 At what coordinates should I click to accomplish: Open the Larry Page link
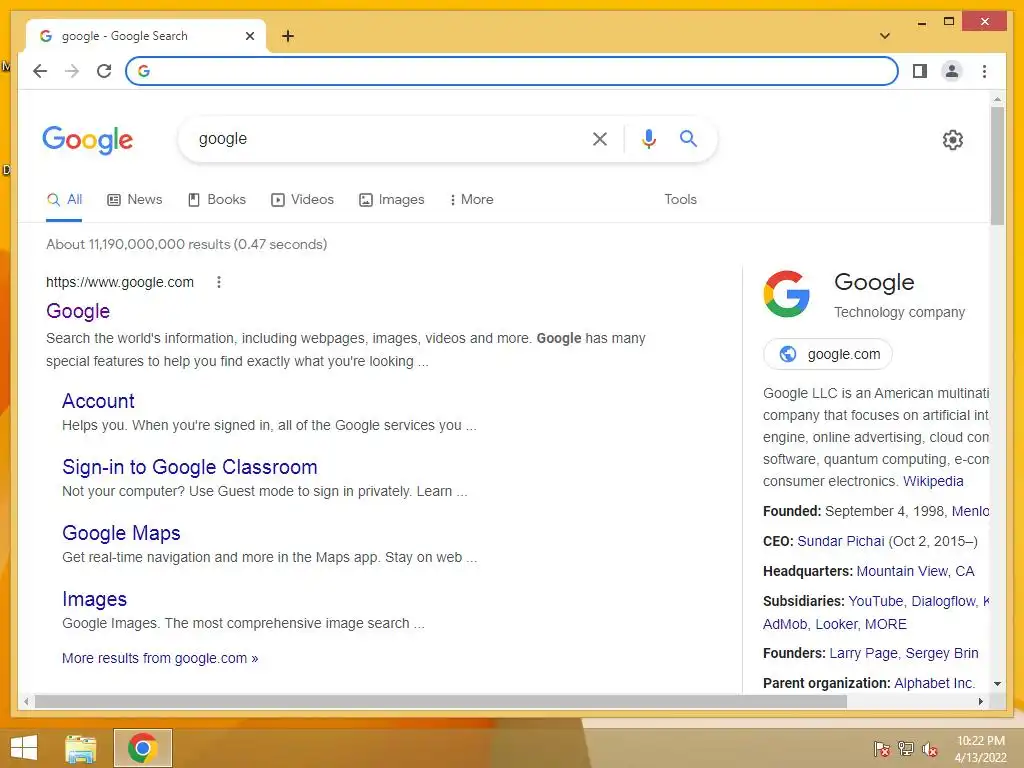click(x=863, y=653)
